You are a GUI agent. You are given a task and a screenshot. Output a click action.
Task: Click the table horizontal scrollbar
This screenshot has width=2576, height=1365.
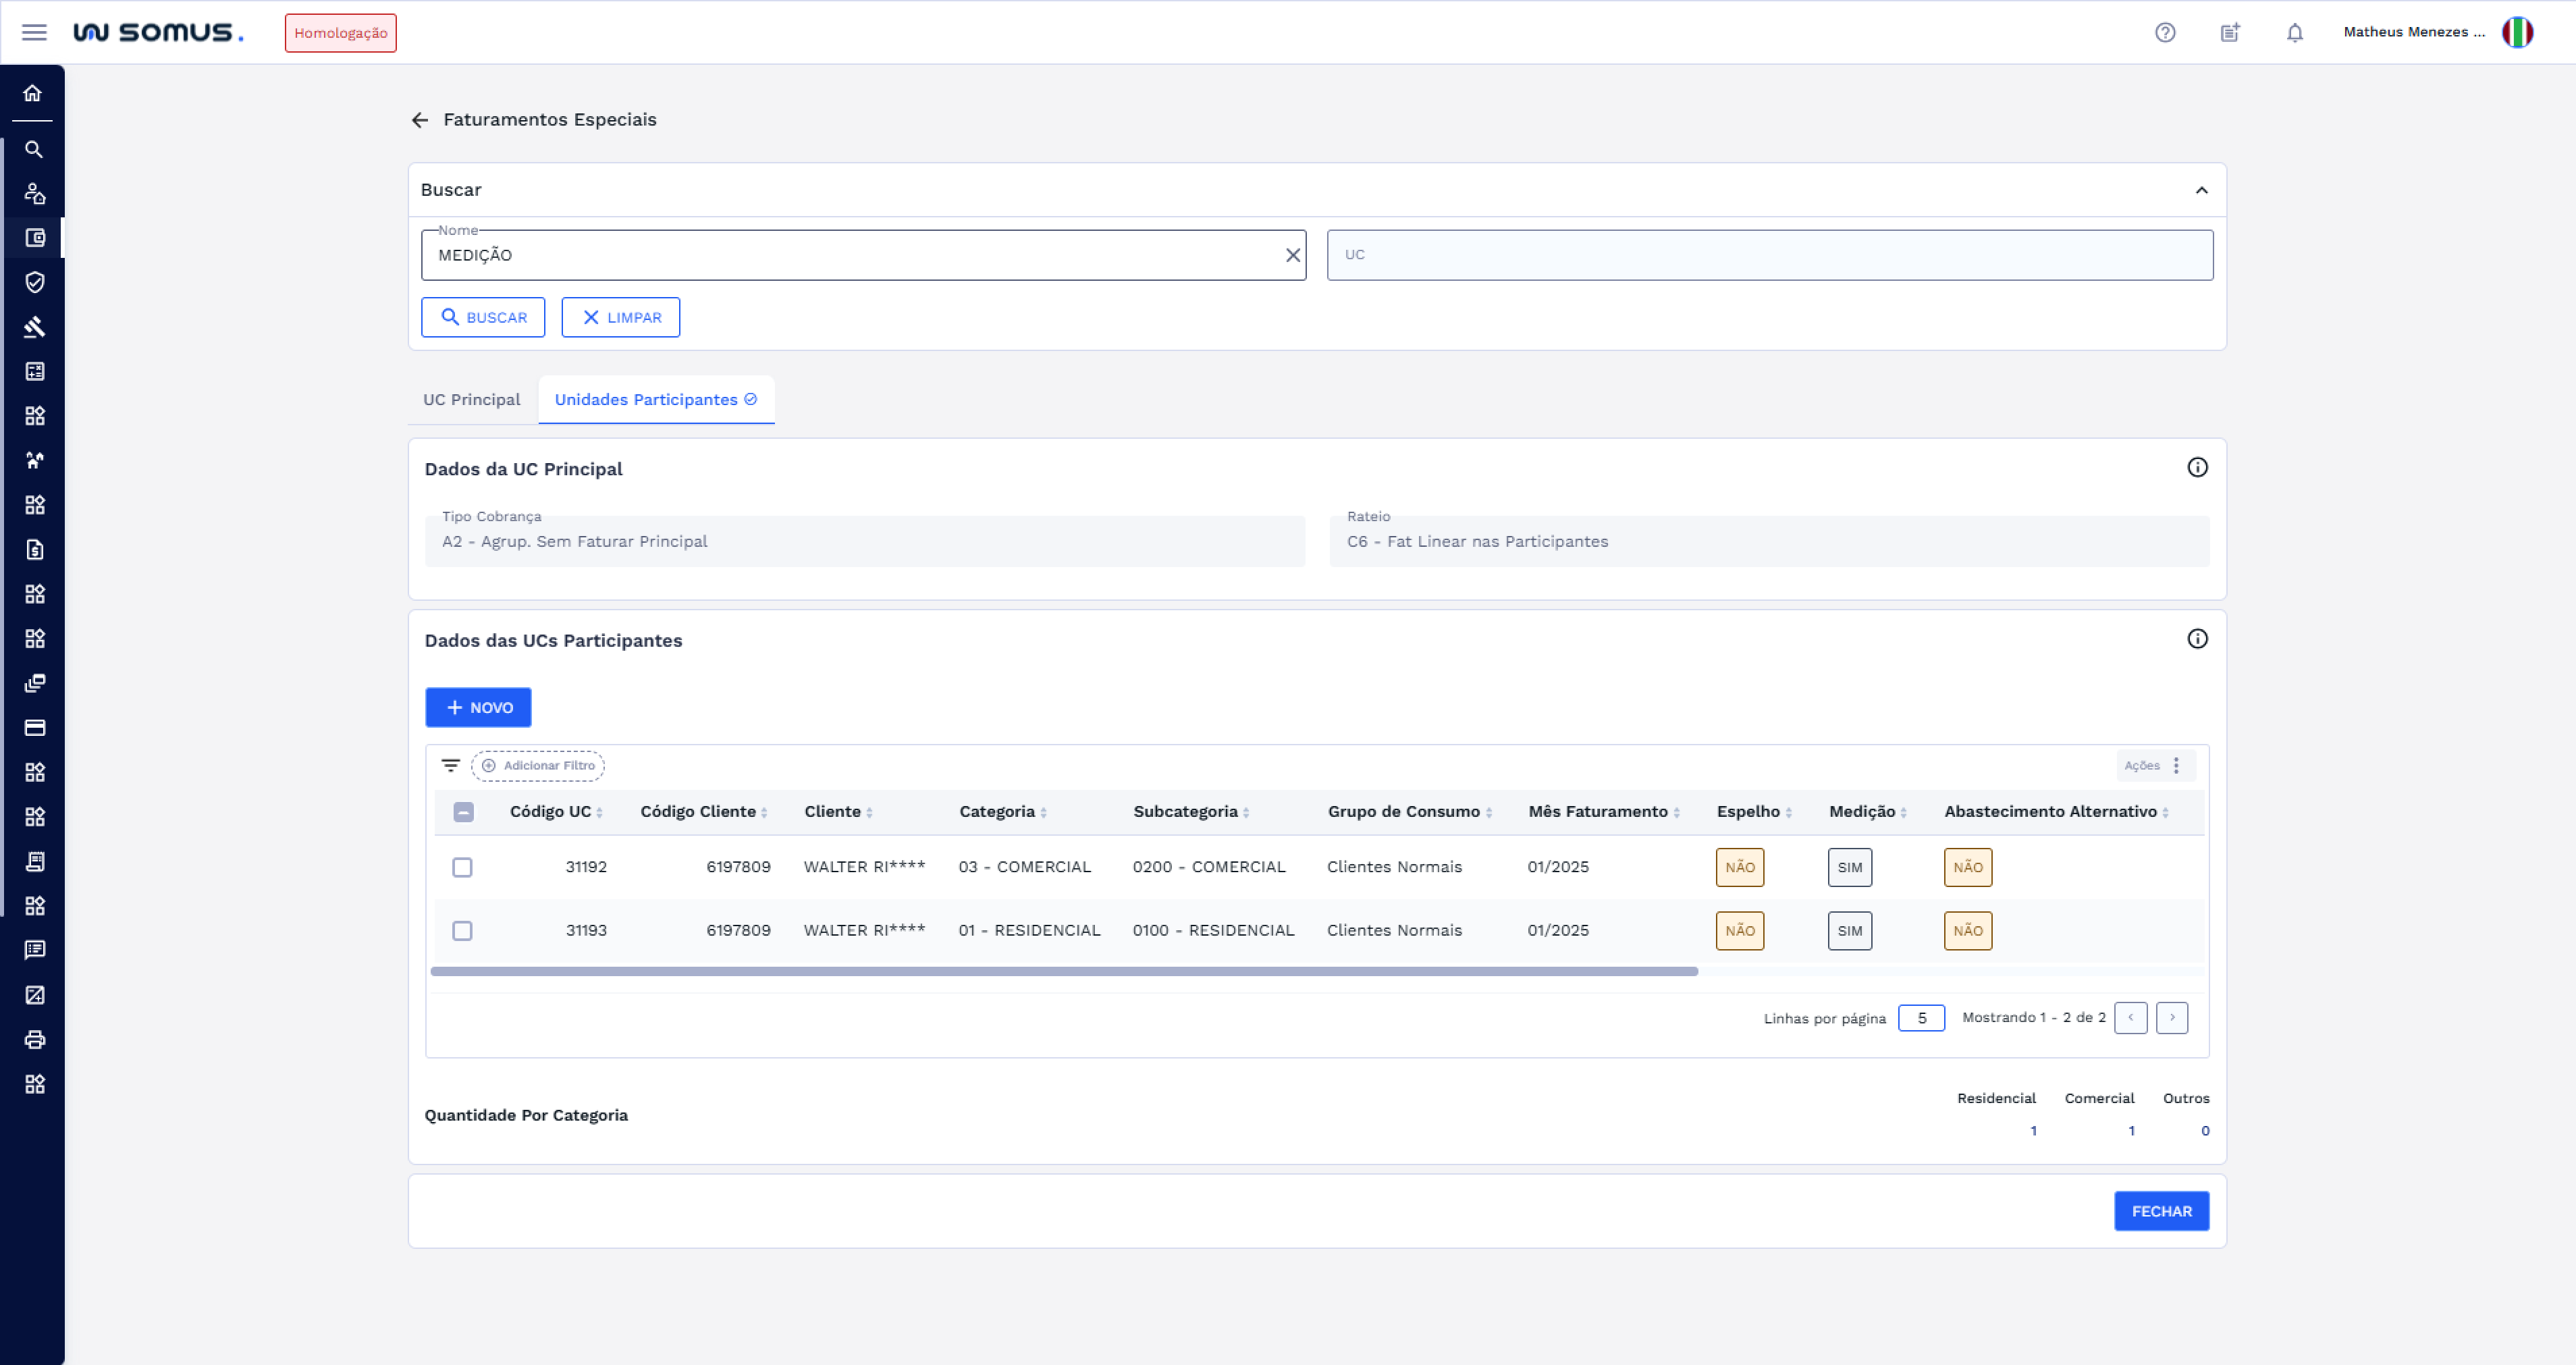point(1063,971)
